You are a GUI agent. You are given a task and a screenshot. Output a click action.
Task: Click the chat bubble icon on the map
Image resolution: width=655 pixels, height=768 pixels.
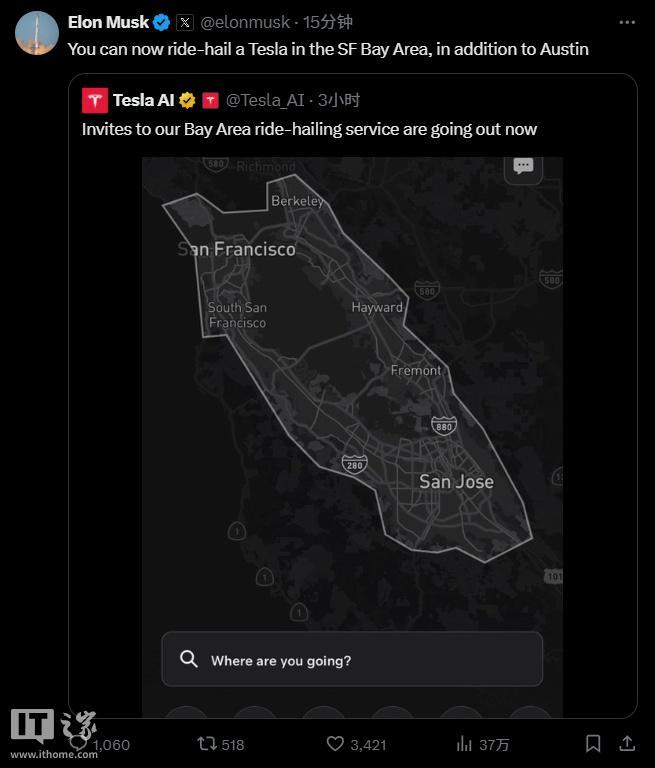pos(523,167)
